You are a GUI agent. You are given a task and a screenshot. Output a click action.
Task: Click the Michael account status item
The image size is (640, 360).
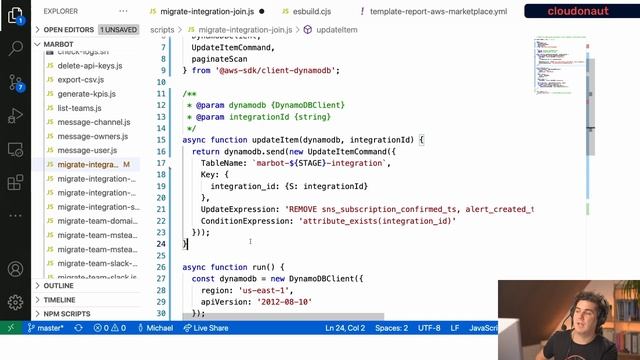pyautogui.click(x=156, y=328)
